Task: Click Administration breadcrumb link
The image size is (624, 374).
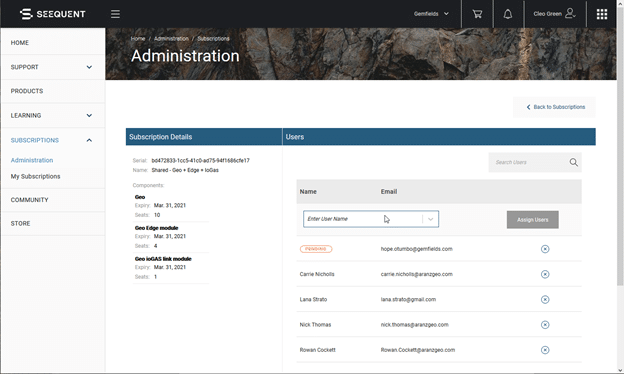Action: pos(171,39)
